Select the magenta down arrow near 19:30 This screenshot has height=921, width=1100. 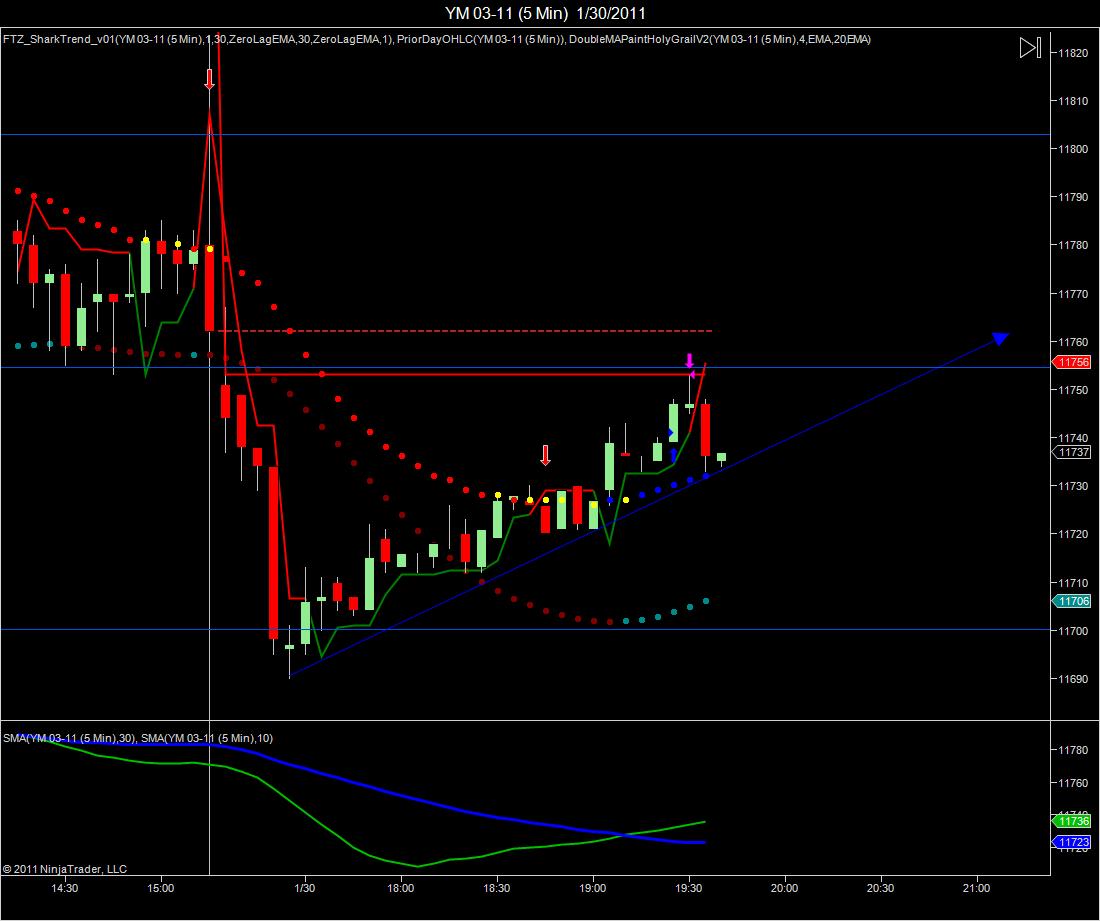(690, 361)
